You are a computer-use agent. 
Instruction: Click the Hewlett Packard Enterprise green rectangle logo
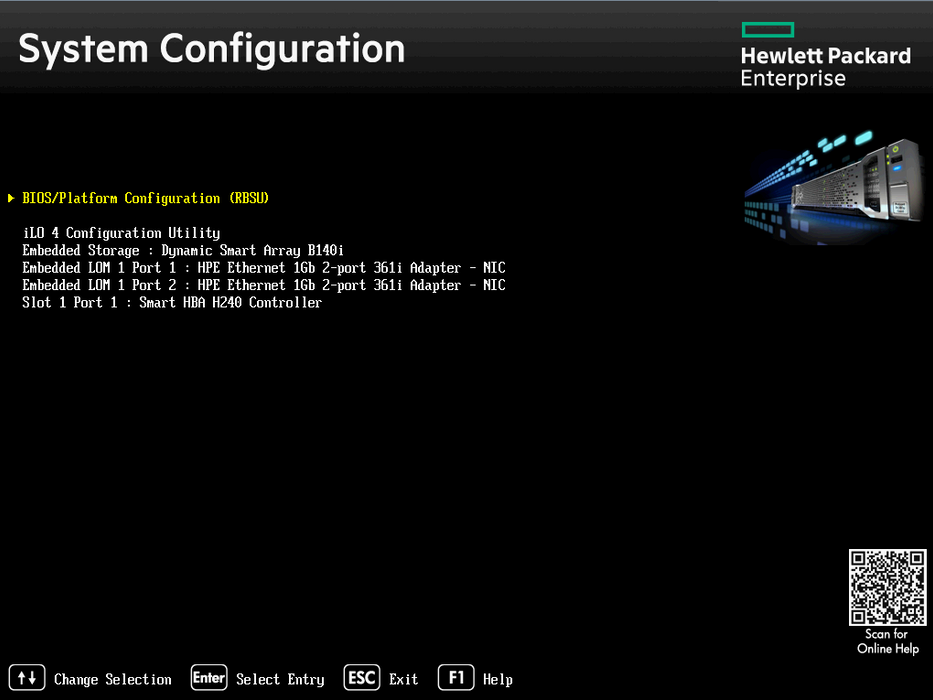(768, 30)
